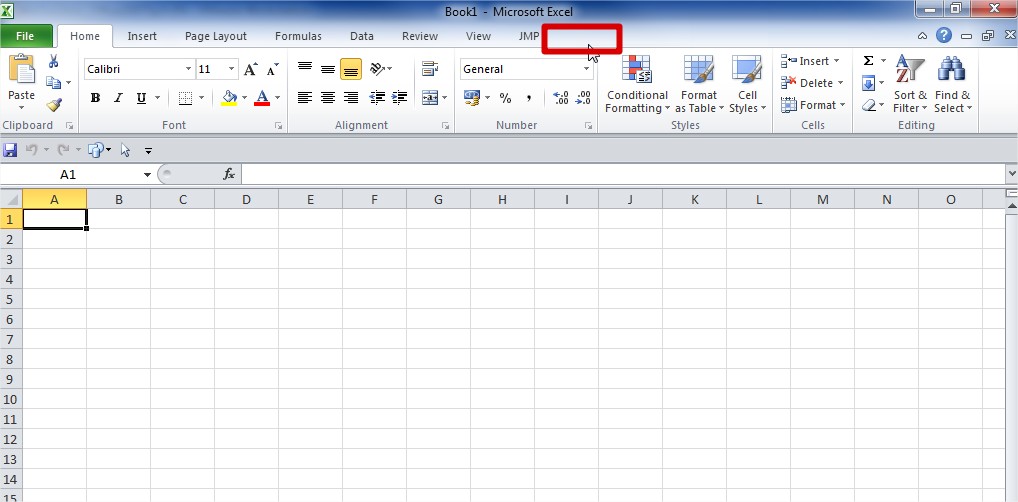Click the Sort & Filter button
Viewport: 1018px width, 502px height.
(909, 88)
